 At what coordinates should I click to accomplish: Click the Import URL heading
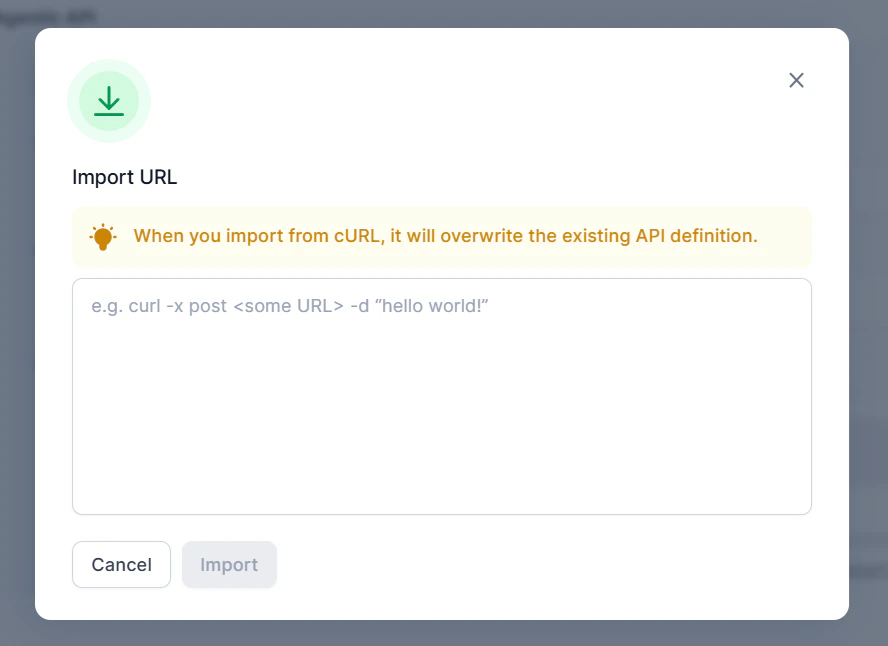point(123,177)
